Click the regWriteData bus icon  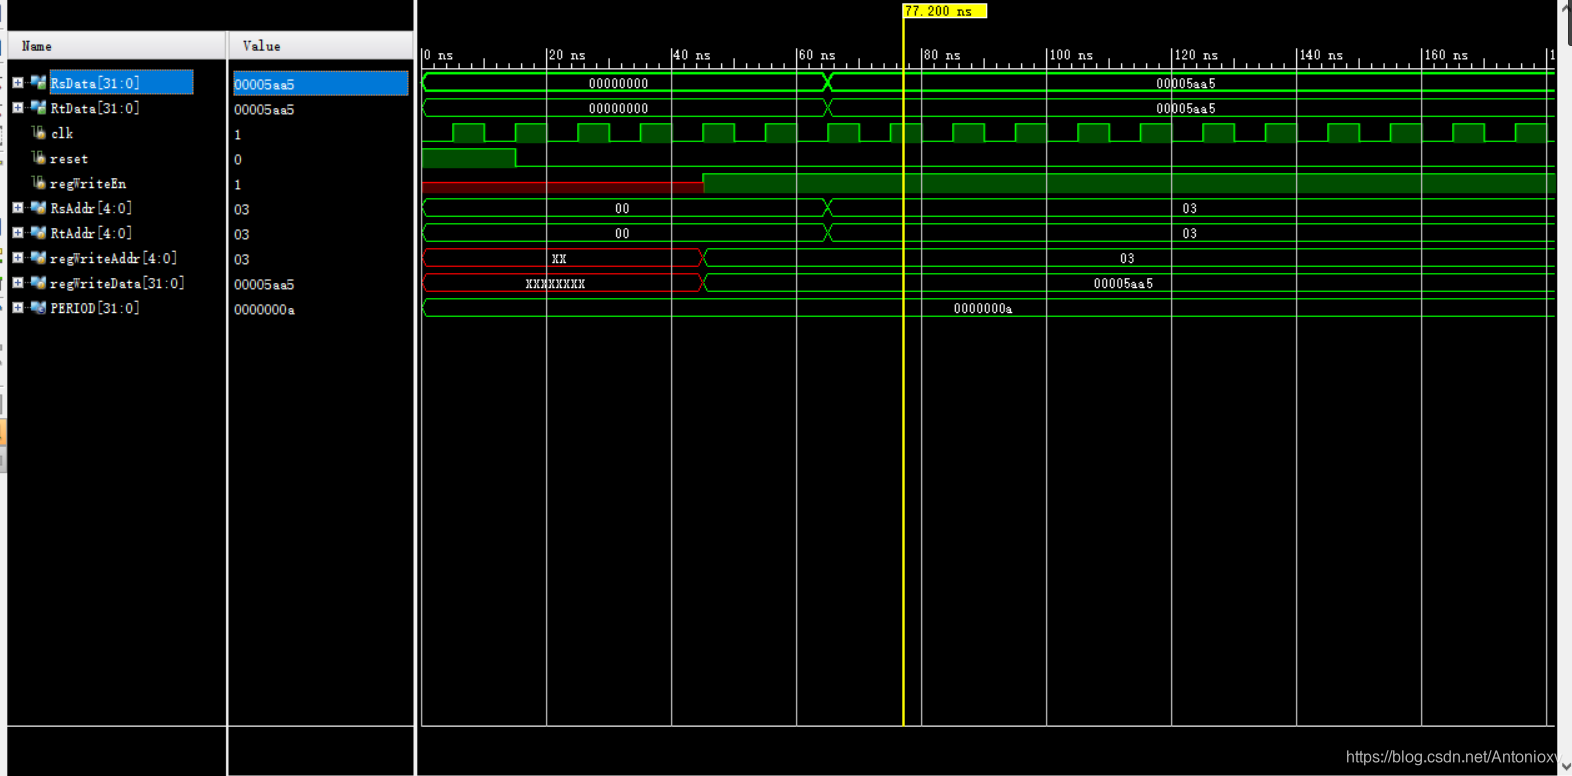point(38,282)
